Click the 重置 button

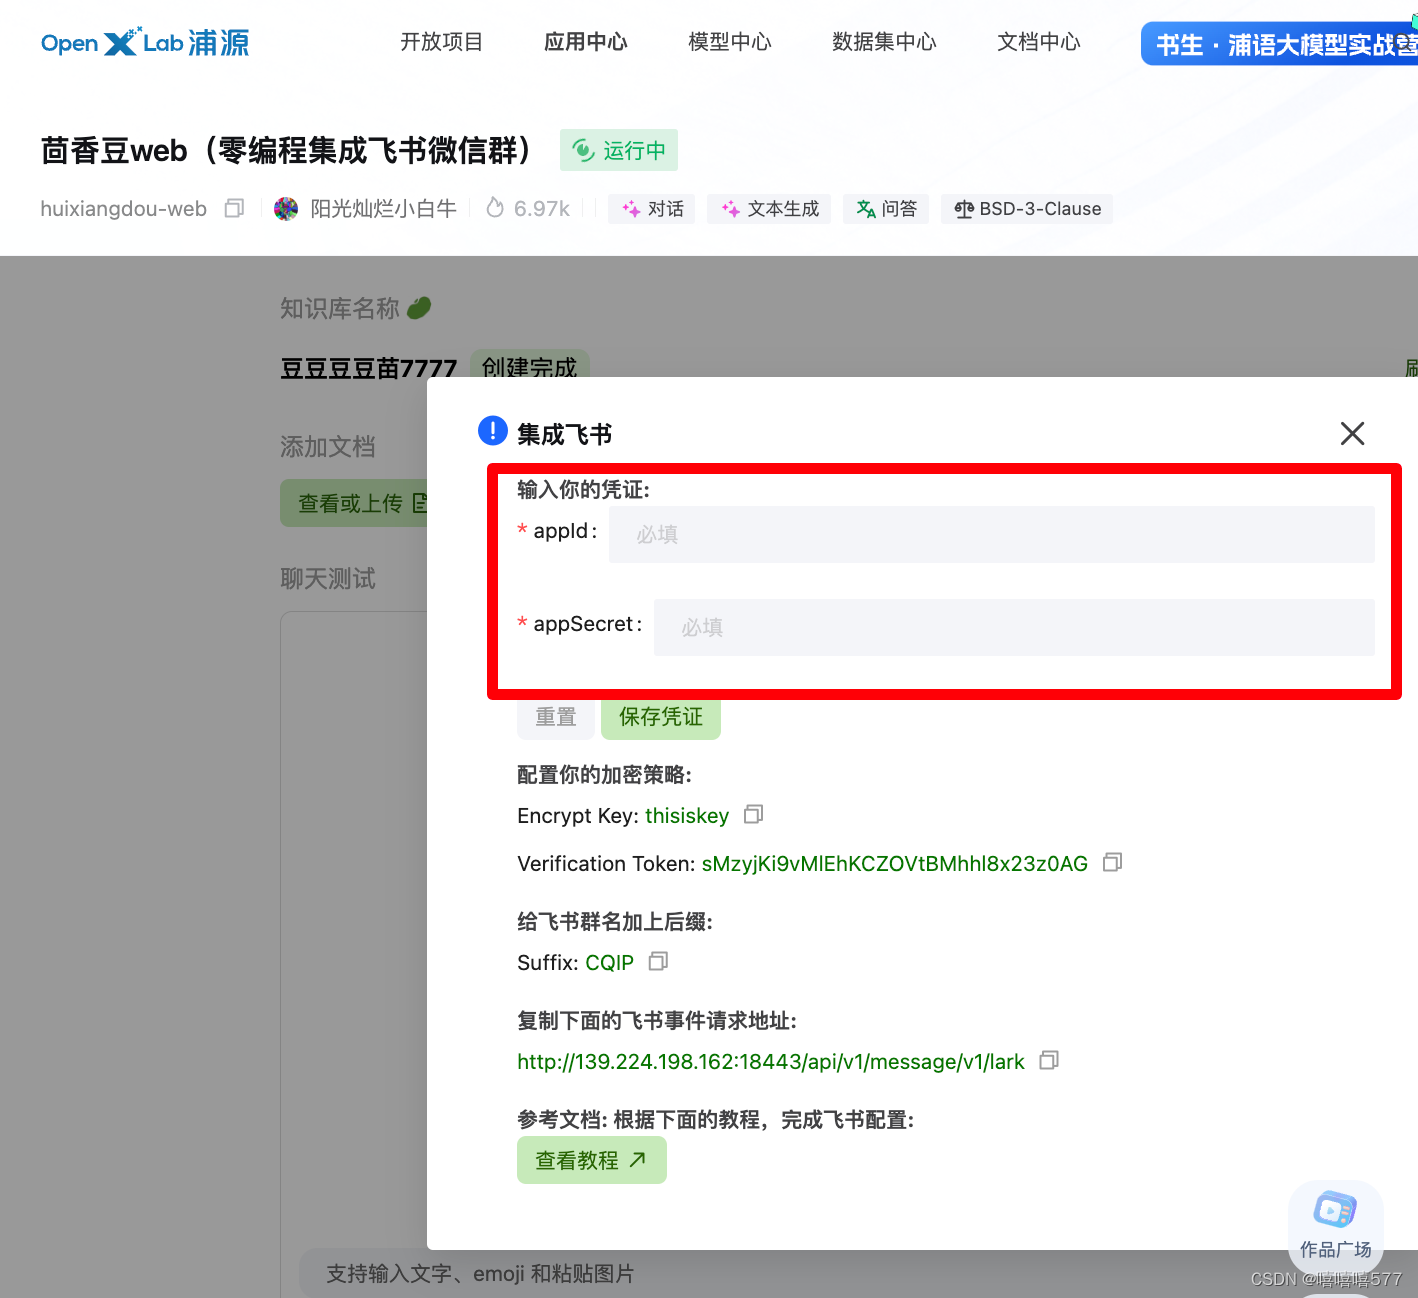pyautogui.click(x=556, y=717)
